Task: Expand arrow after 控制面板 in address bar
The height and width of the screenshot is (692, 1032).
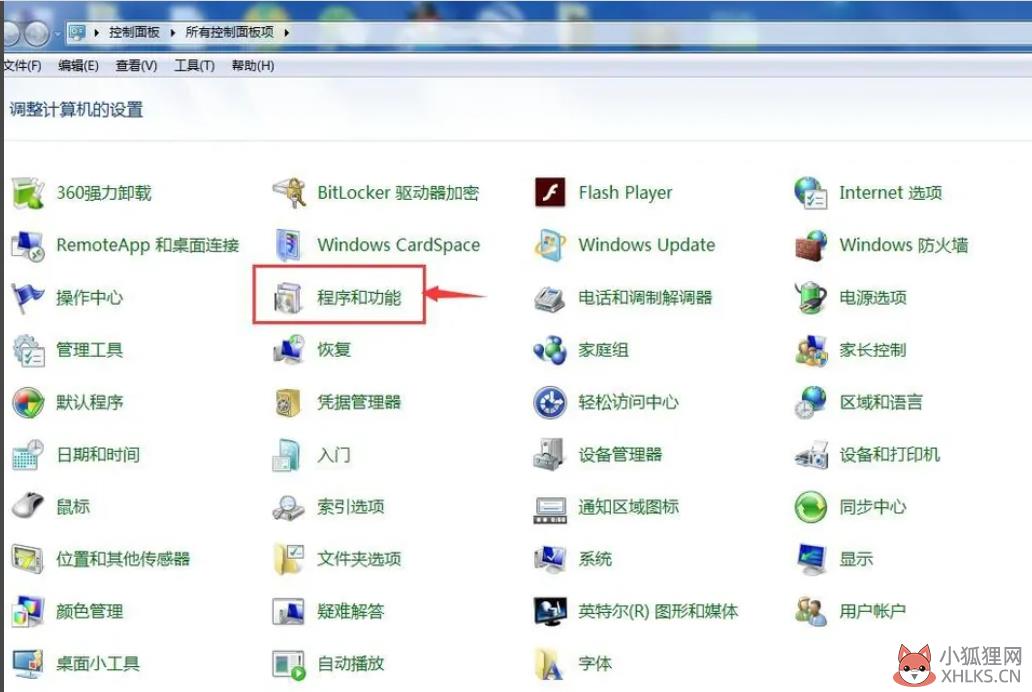Action: pyautogui.click(x=172, y=32)
